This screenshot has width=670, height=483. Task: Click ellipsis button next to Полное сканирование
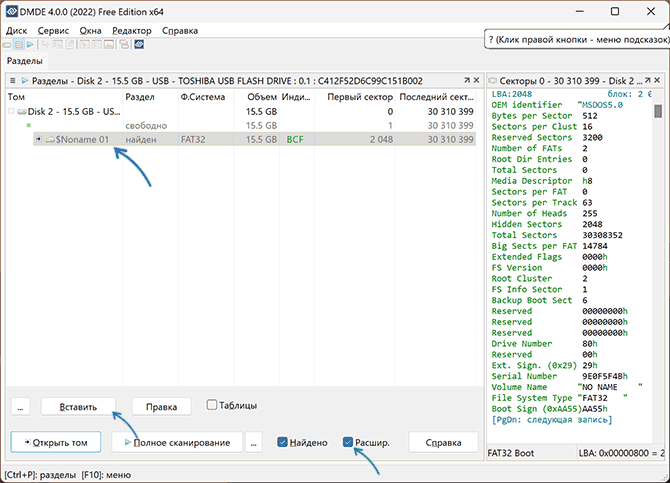[253, 442]
